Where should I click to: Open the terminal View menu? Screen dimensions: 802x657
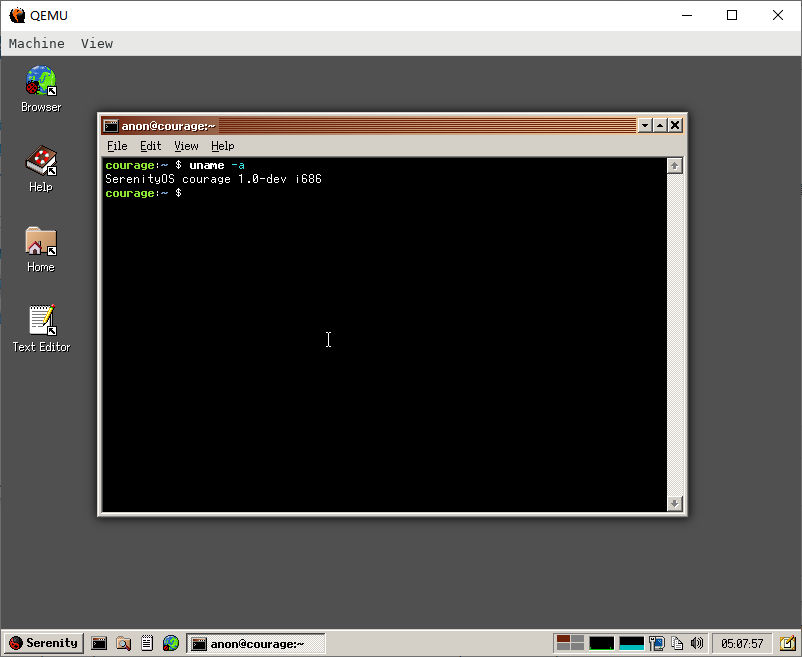click(x=186, y=146)
